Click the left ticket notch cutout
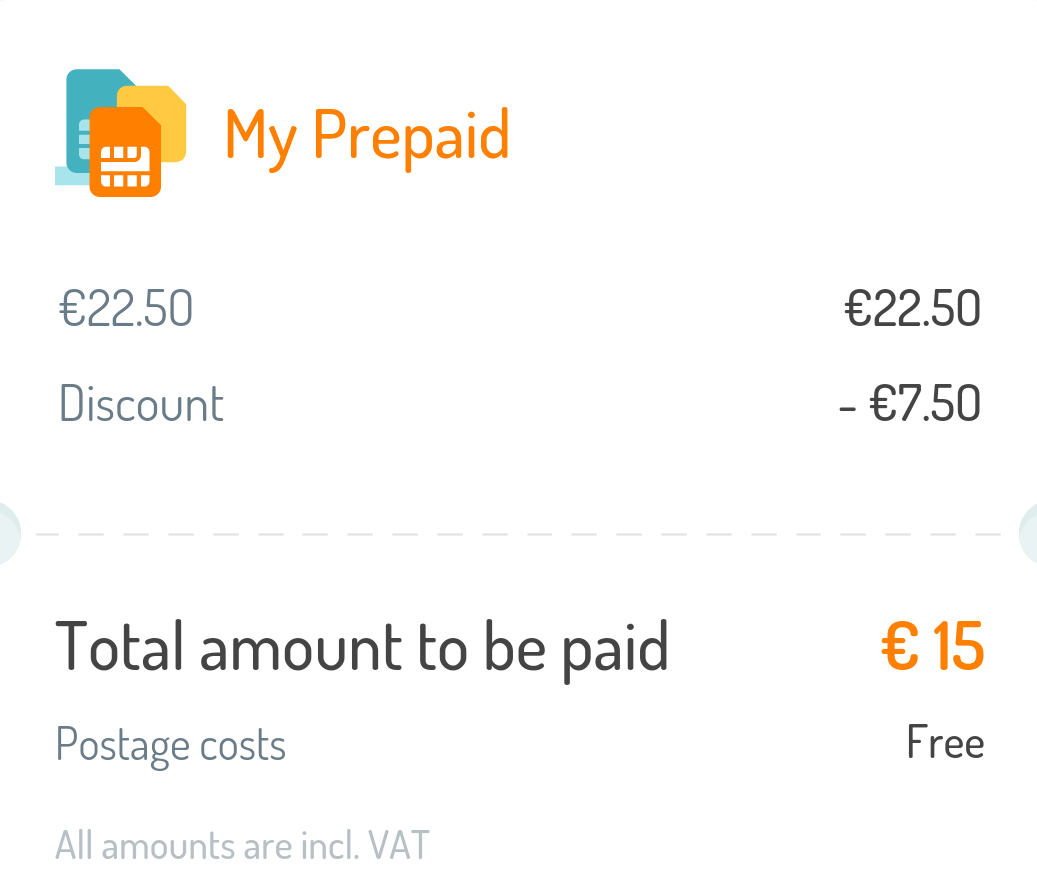The width and height of the screenshot is (1037, 896). click(x=9, y=534)
